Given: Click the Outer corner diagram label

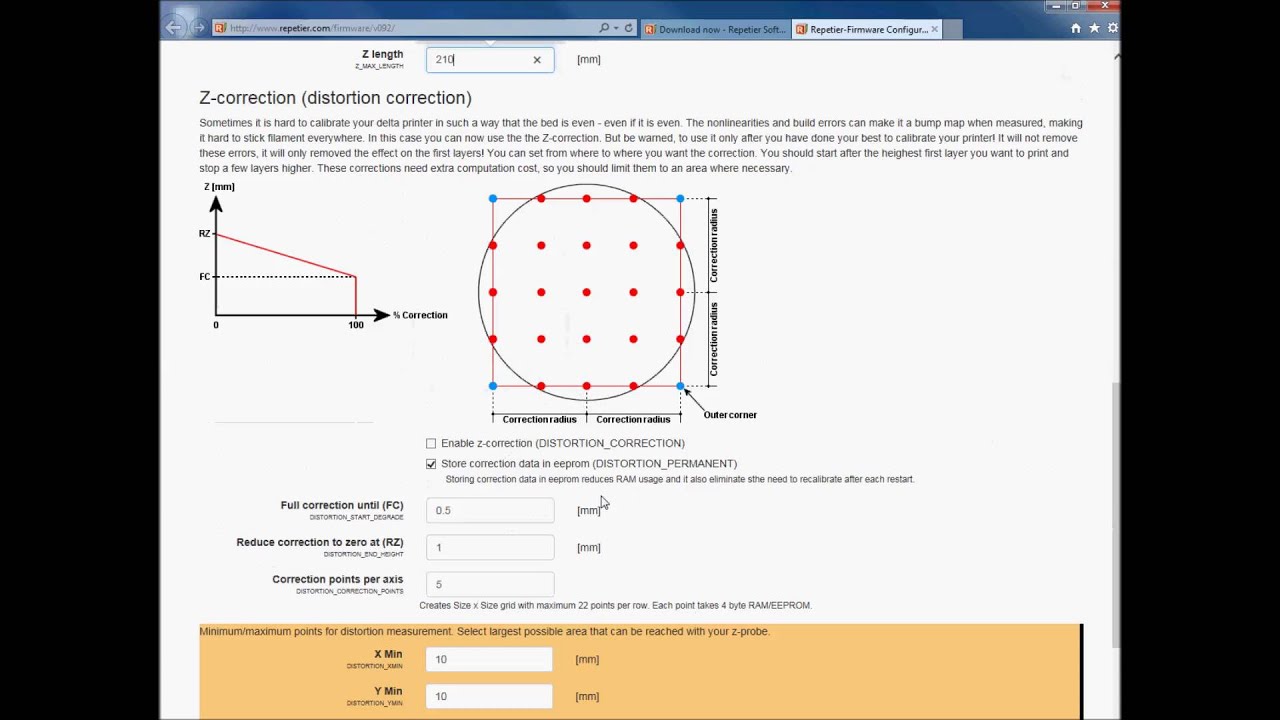Looking at the screenshot, I should pos(730,415).
